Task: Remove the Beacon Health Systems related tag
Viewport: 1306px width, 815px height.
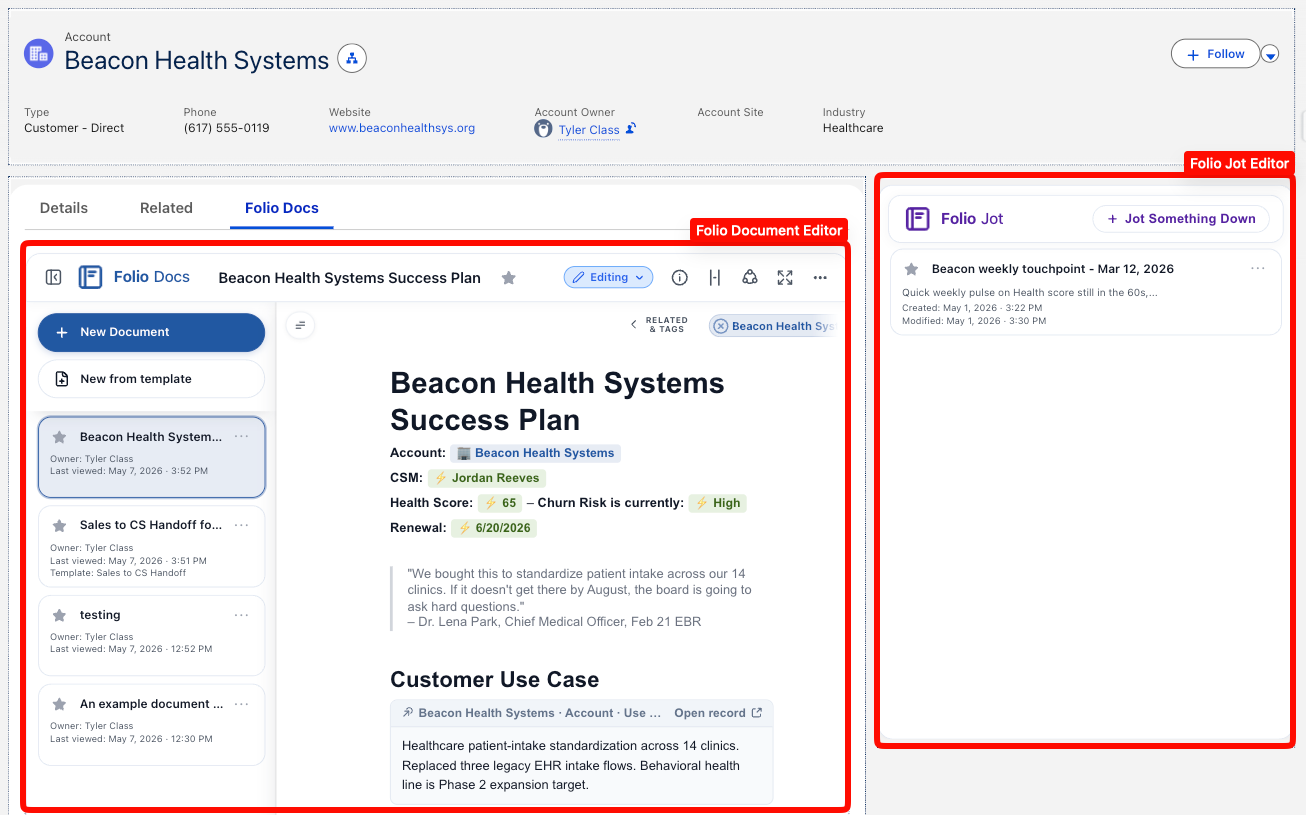Action: (721, 326)
